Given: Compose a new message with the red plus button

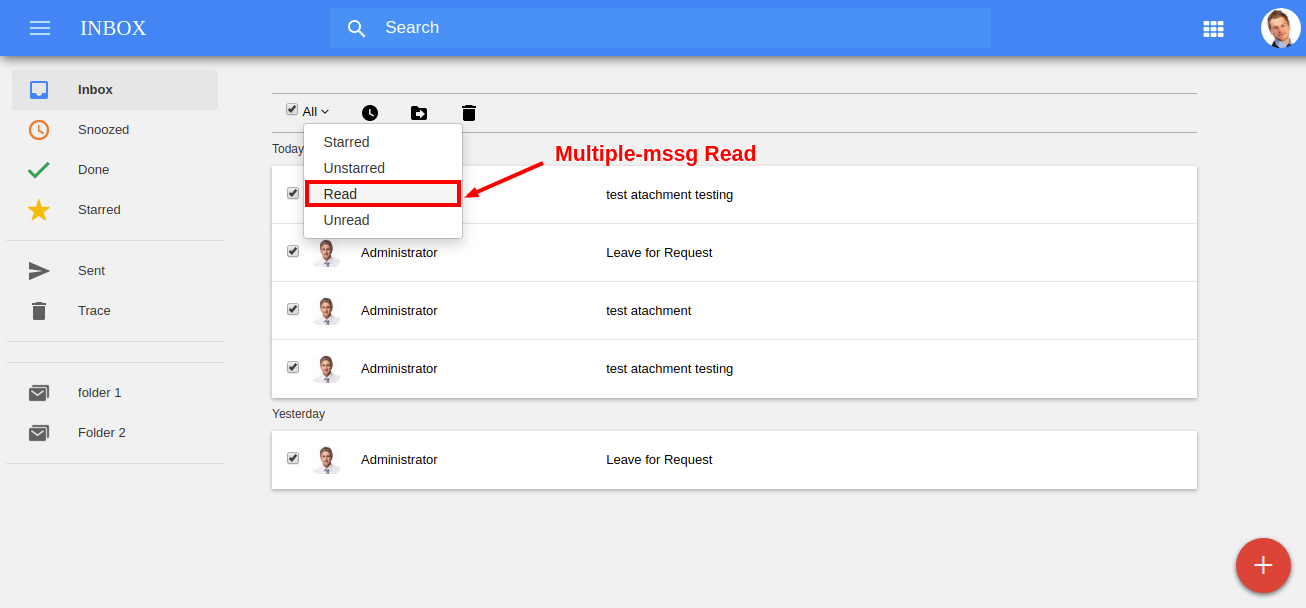Looking at the screenshot, I should 1263,565.
